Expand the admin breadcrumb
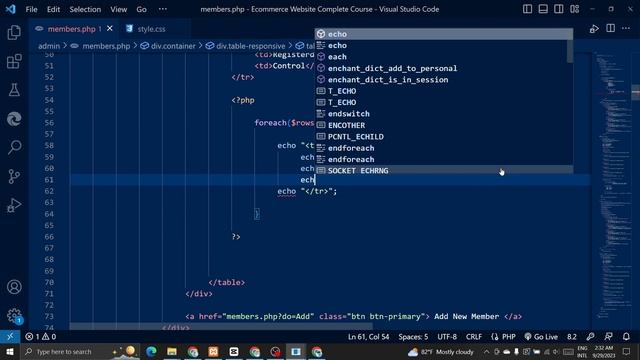Image resolution: width=640 pixels, height=360 pixels. point(49,46)
